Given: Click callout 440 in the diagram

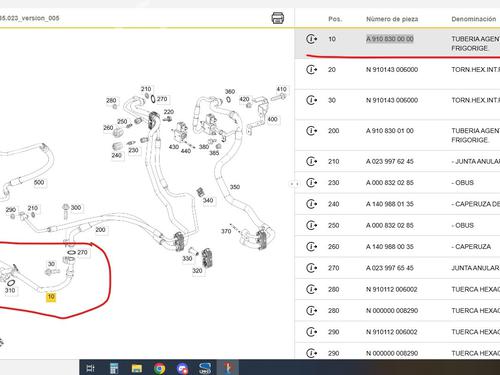Looking at the screenshot, I should 186,151.
